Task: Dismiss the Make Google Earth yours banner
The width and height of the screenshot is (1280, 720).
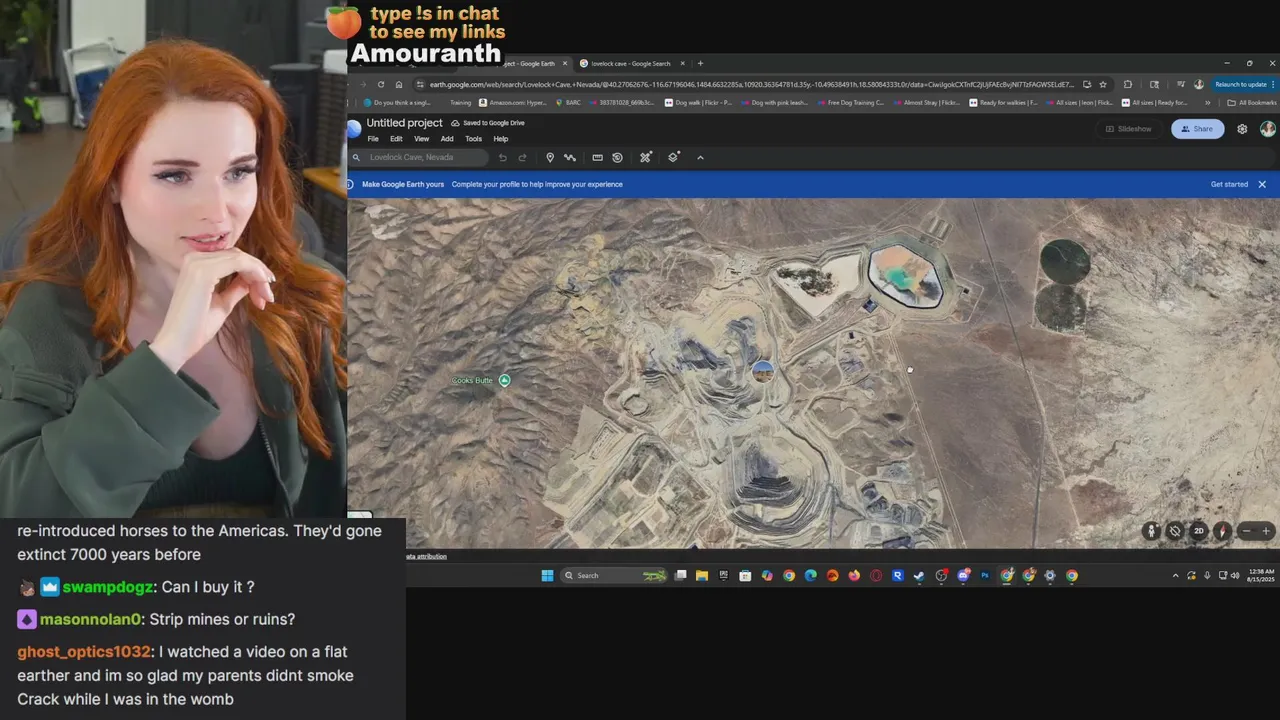Action: (1262, 184)
